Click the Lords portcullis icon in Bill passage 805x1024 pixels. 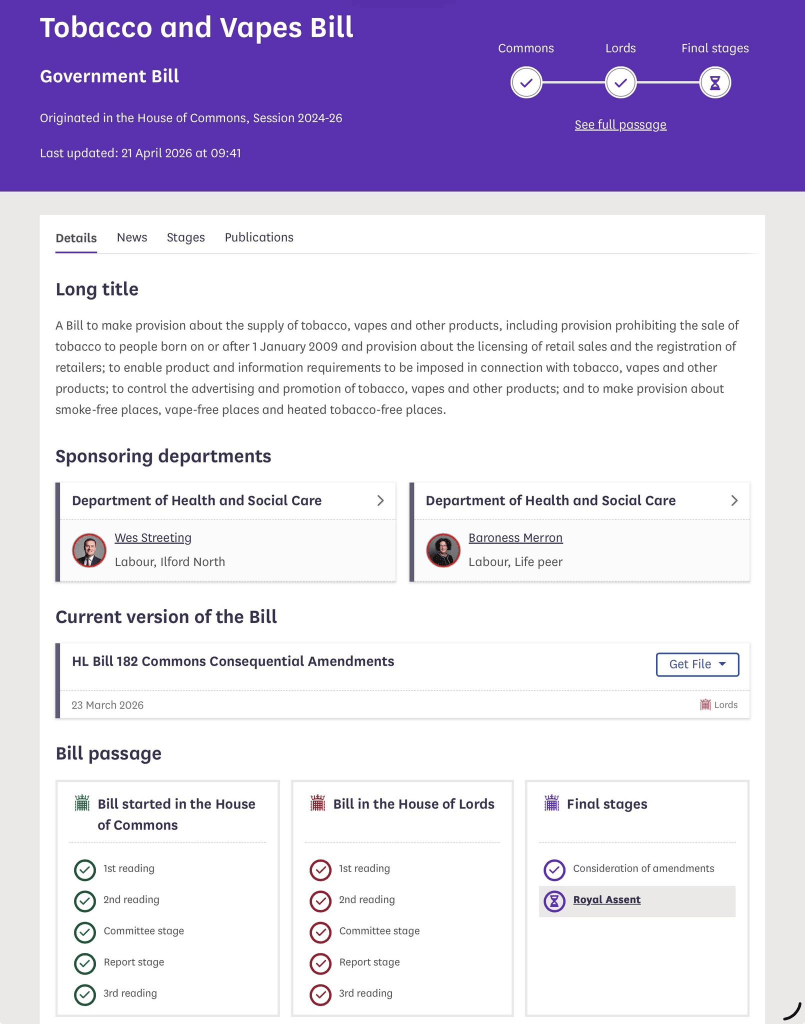pos(318,803)
